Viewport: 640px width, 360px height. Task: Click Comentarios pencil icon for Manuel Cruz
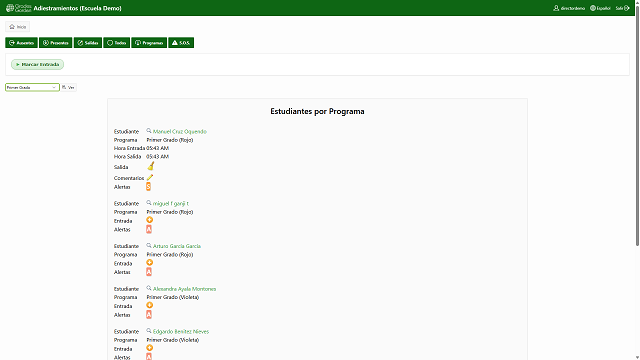pyautogui.click(x=150, y=178)
